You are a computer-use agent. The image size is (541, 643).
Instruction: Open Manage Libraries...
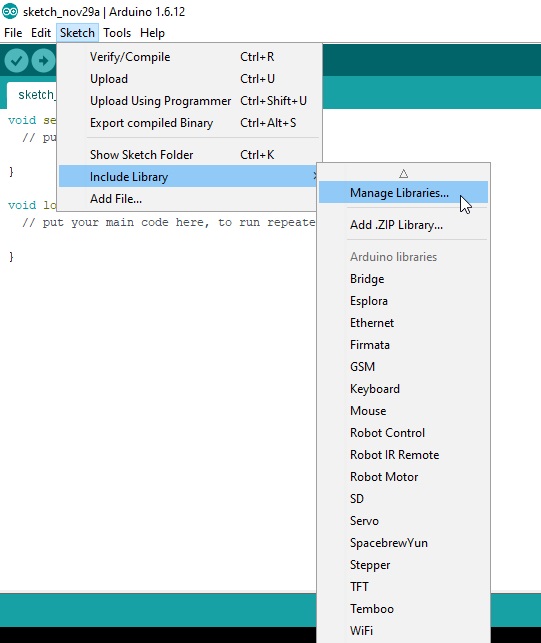click(x=404, y=192)
